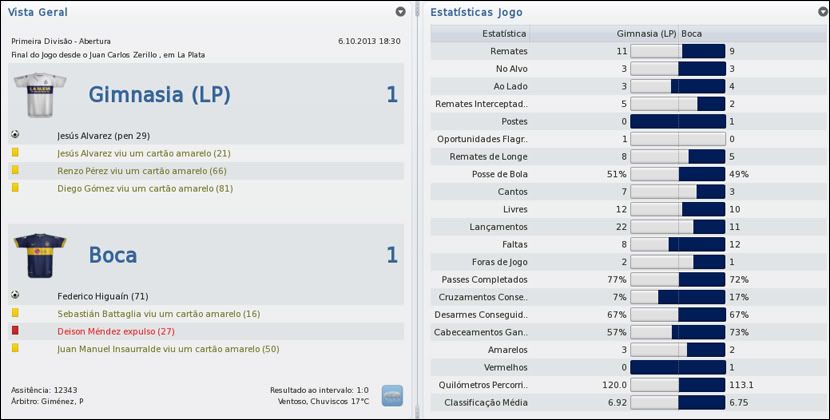The image size is (830, 420).
Task: Click Deison Méndez expulso event text
Action: [116, 331]
